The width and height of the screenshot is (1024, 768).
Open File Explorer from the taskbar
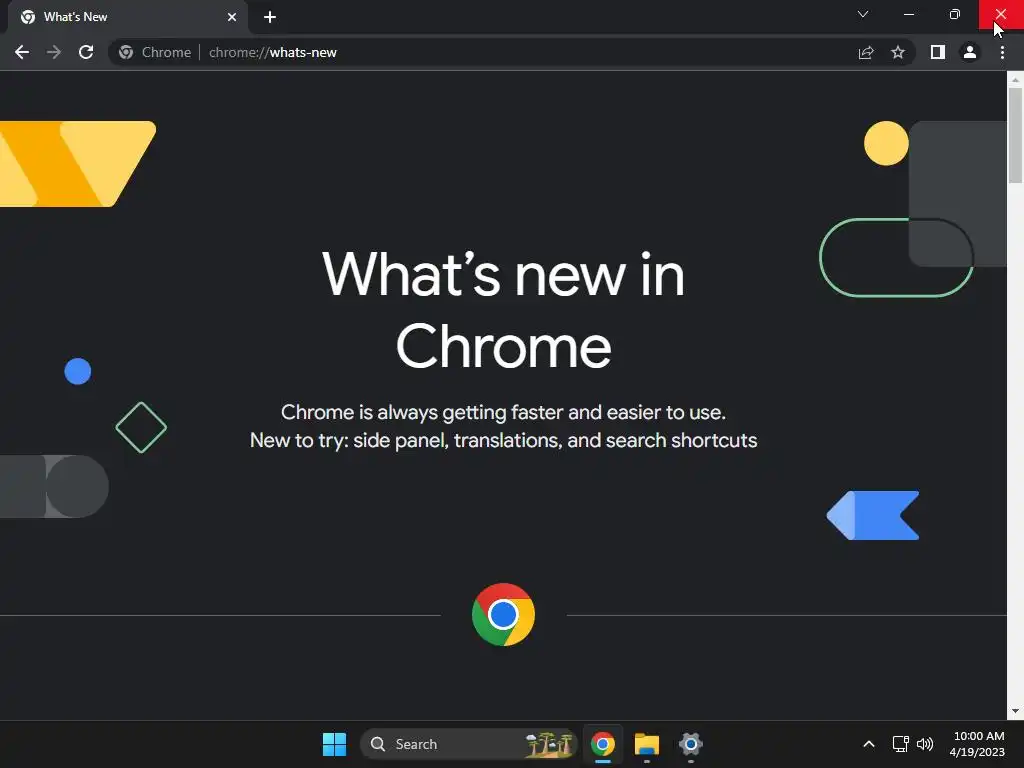[647, 744]
